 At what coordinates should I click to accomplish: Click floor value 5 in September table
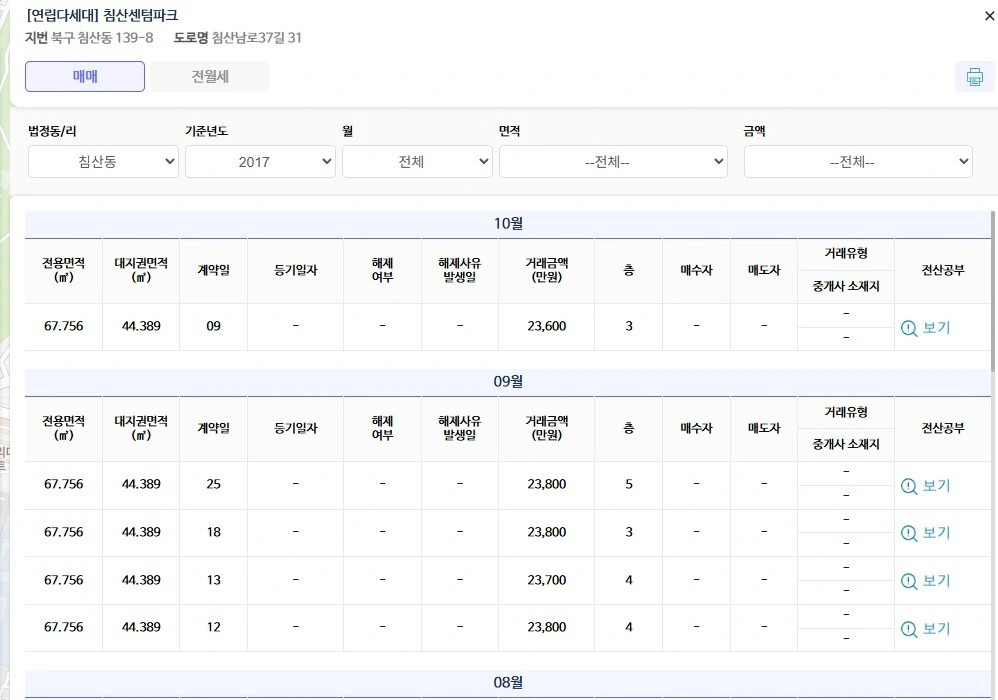(x=629, y=484)
